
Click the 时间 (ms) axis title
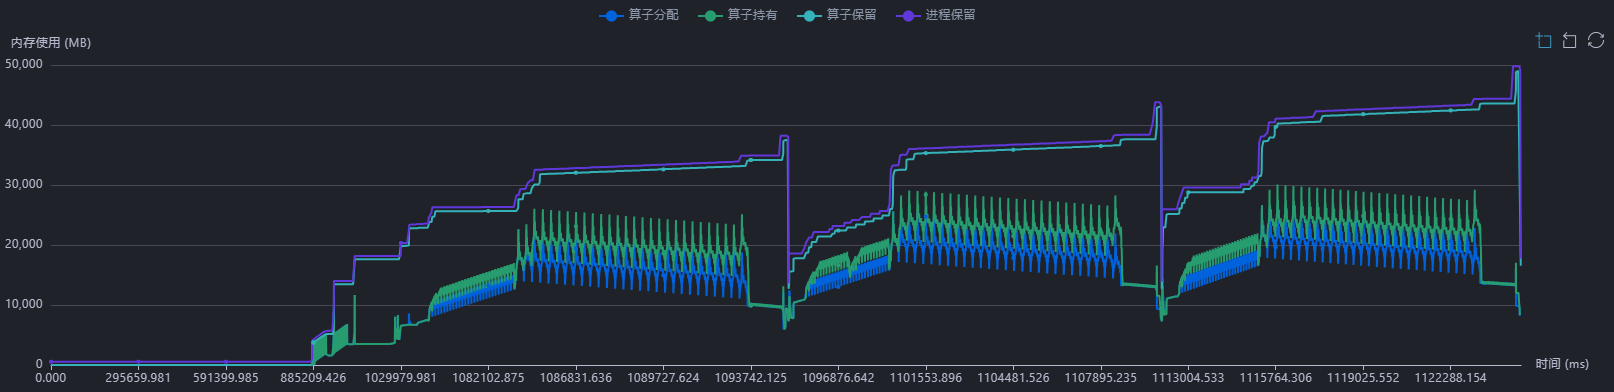1562,364
